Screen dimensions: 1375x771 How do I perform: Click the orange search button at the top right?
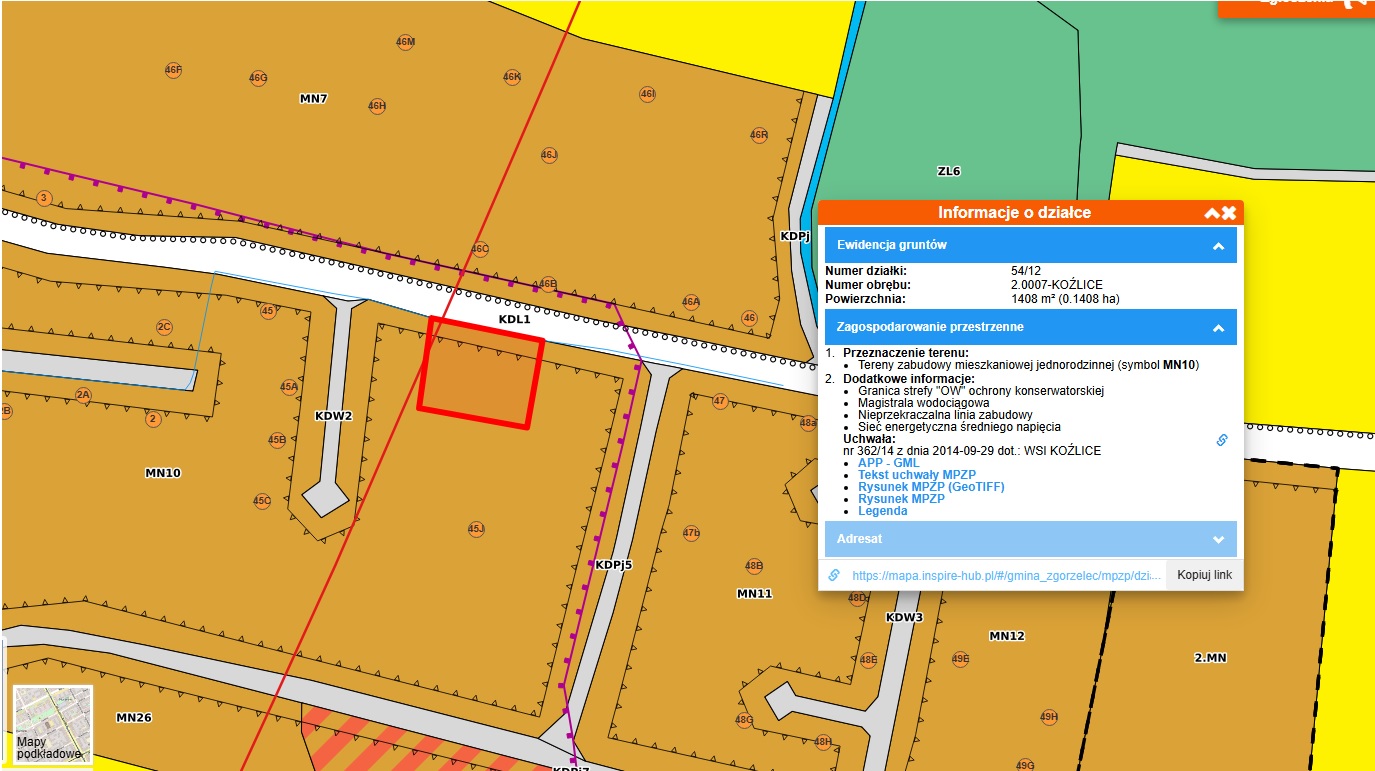coord(1300,5)
